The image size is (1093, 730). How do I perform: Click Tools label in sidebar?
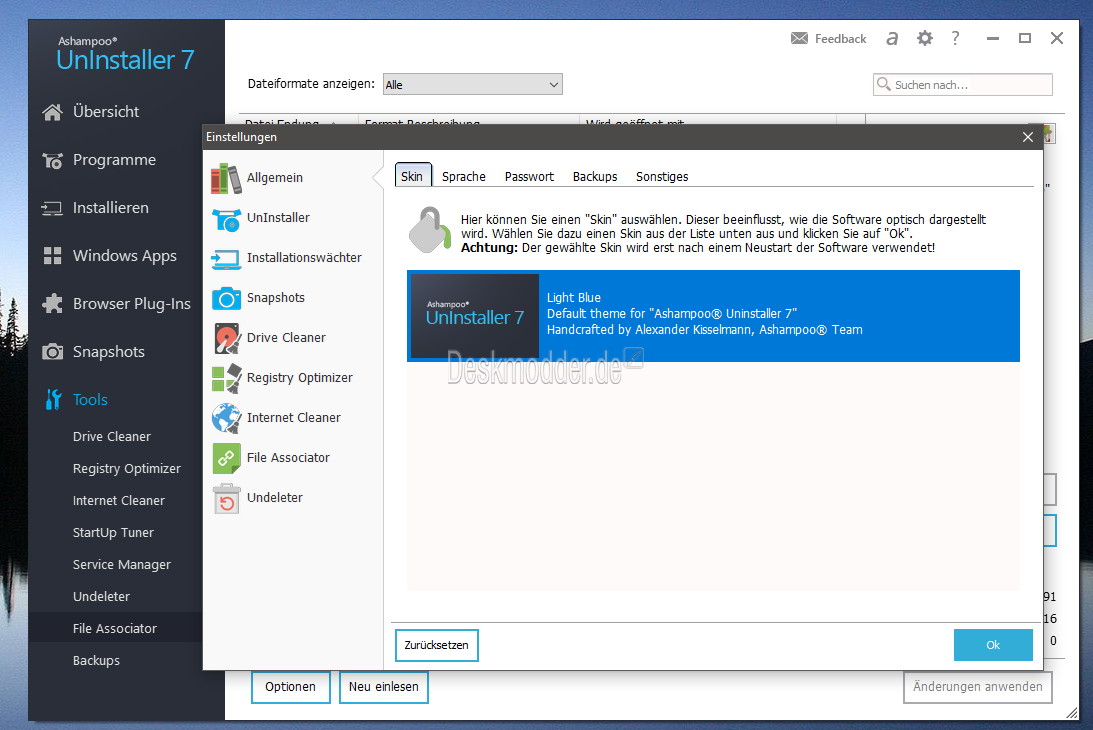tap(90, 400)
